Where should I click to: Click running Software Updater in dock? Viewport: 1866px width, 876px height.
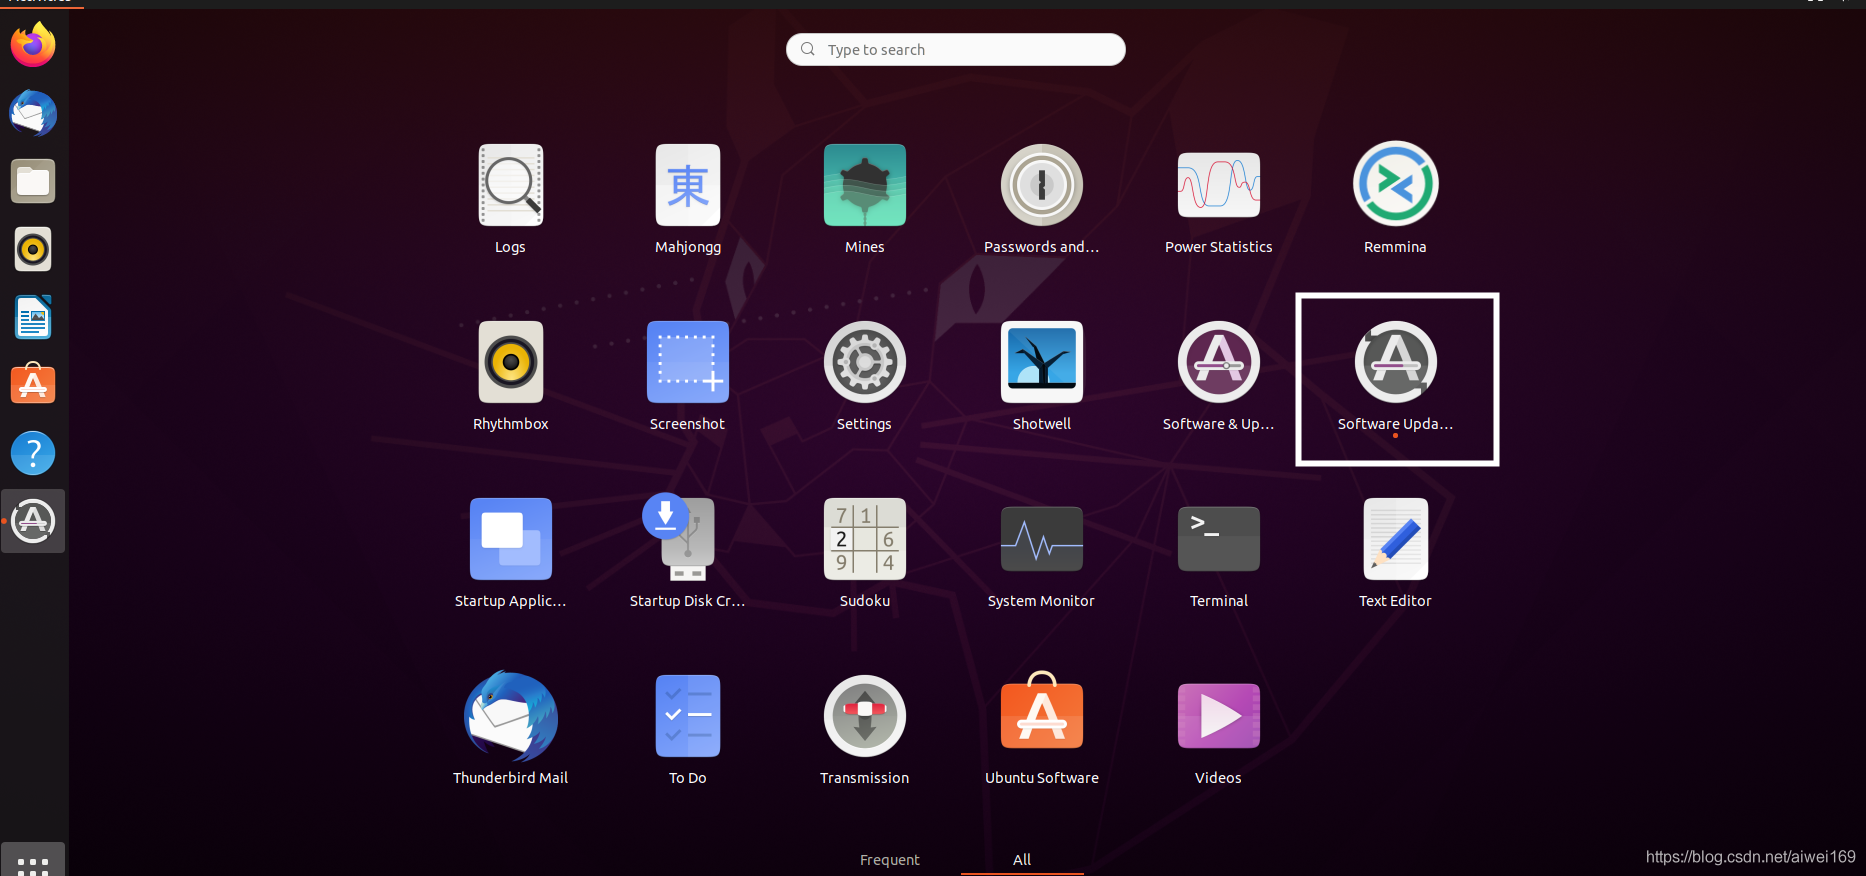click(x=33, y=521)
